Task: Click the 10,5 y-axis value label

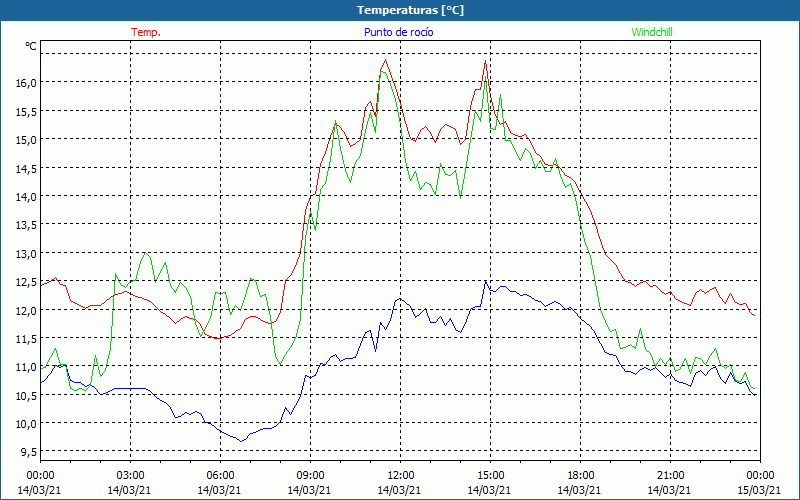Action: [x=25, y=396]
